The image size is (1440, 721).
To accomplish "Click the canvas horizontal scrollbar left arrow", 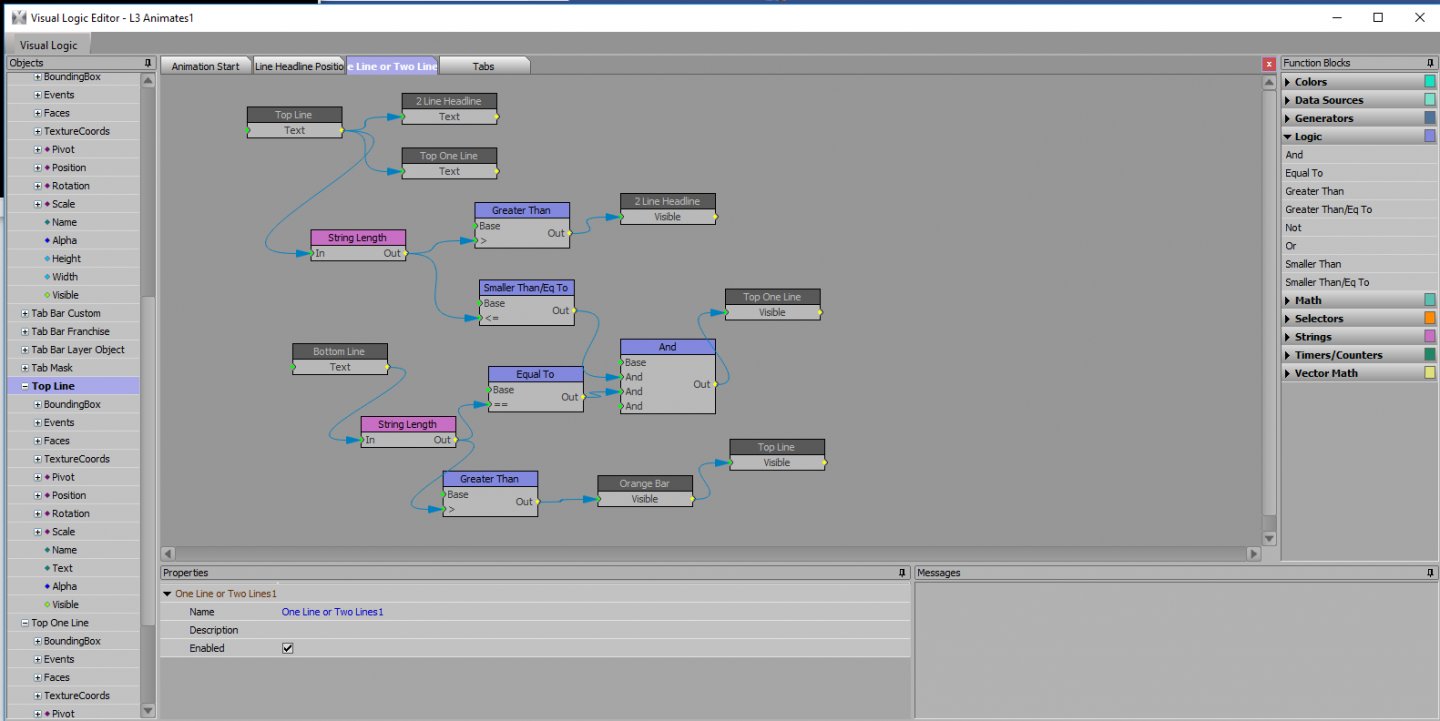I will pyautogui.click(x=168, y=553).
